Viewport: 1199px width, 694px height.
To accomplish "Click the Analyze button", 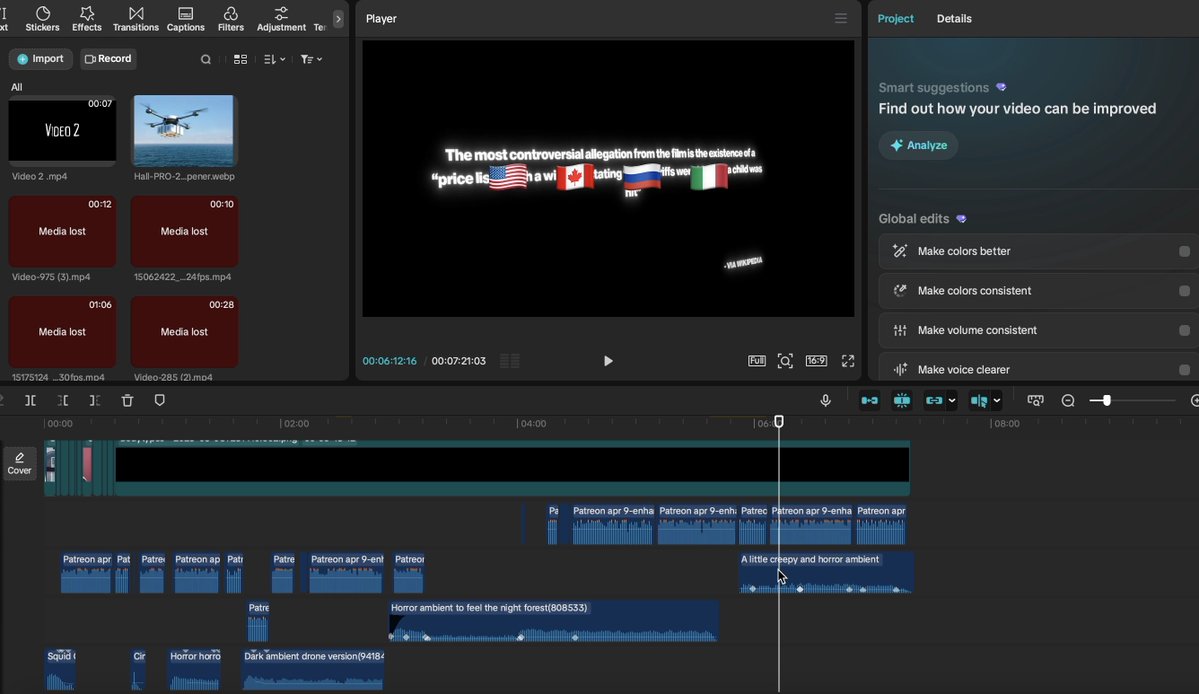I will pyautogui.click(x=918, y=145).
